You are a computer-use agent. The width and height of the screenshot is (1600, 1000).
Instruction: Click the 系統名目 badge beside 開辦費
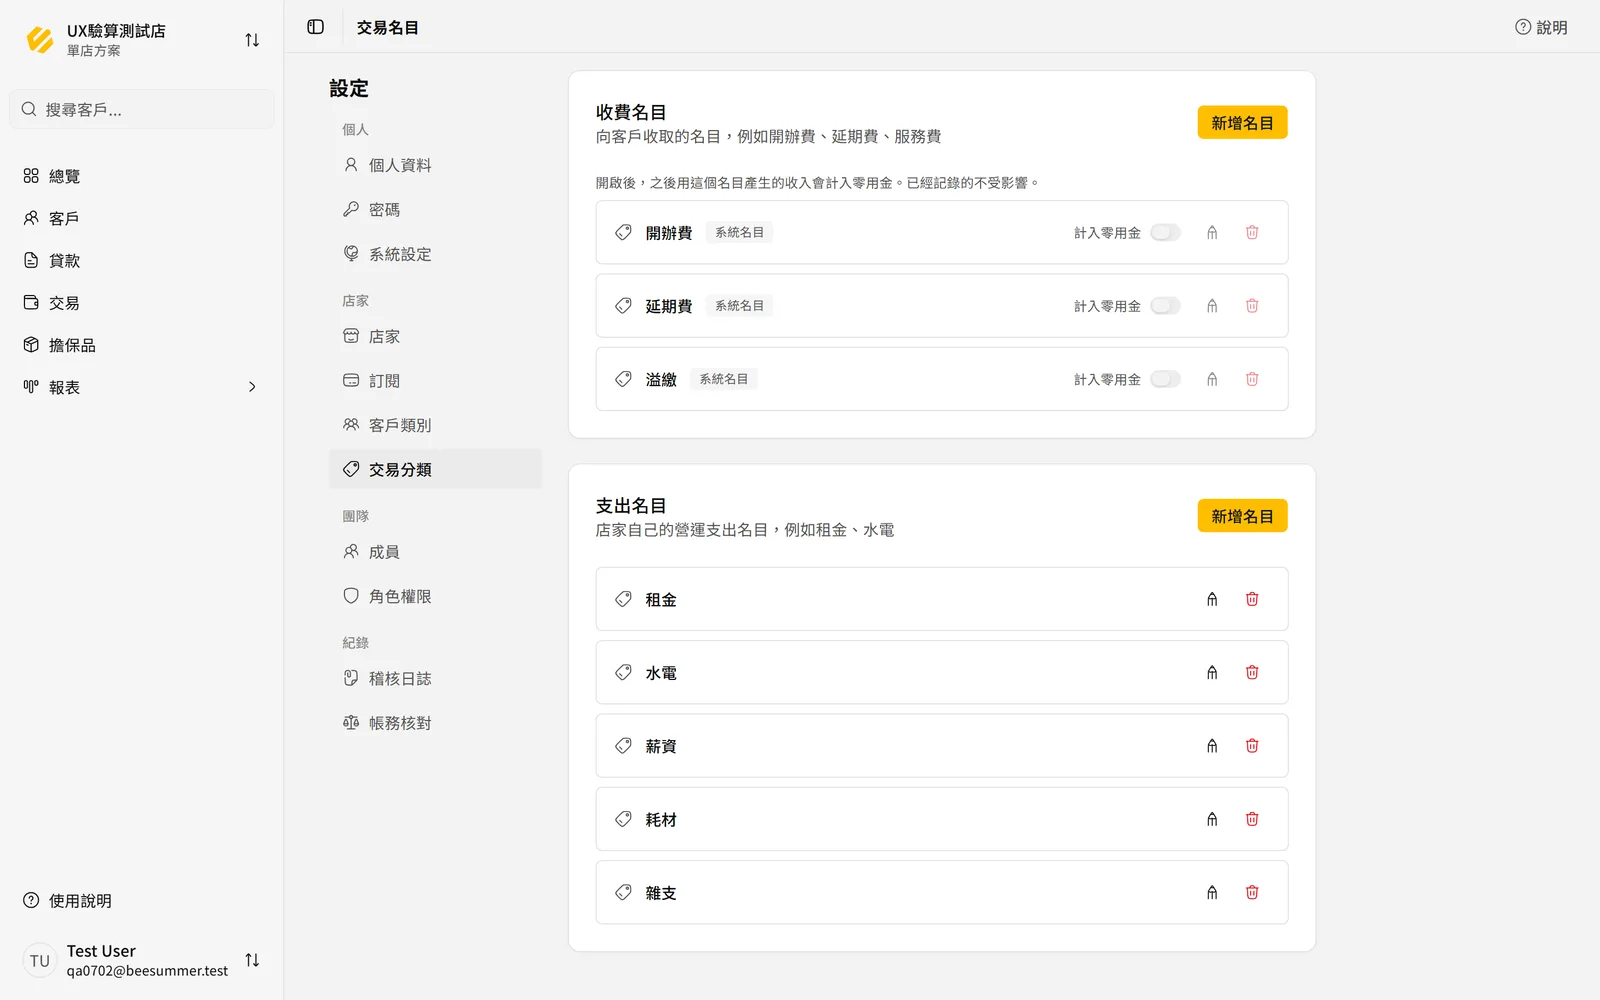click(739, 233)
